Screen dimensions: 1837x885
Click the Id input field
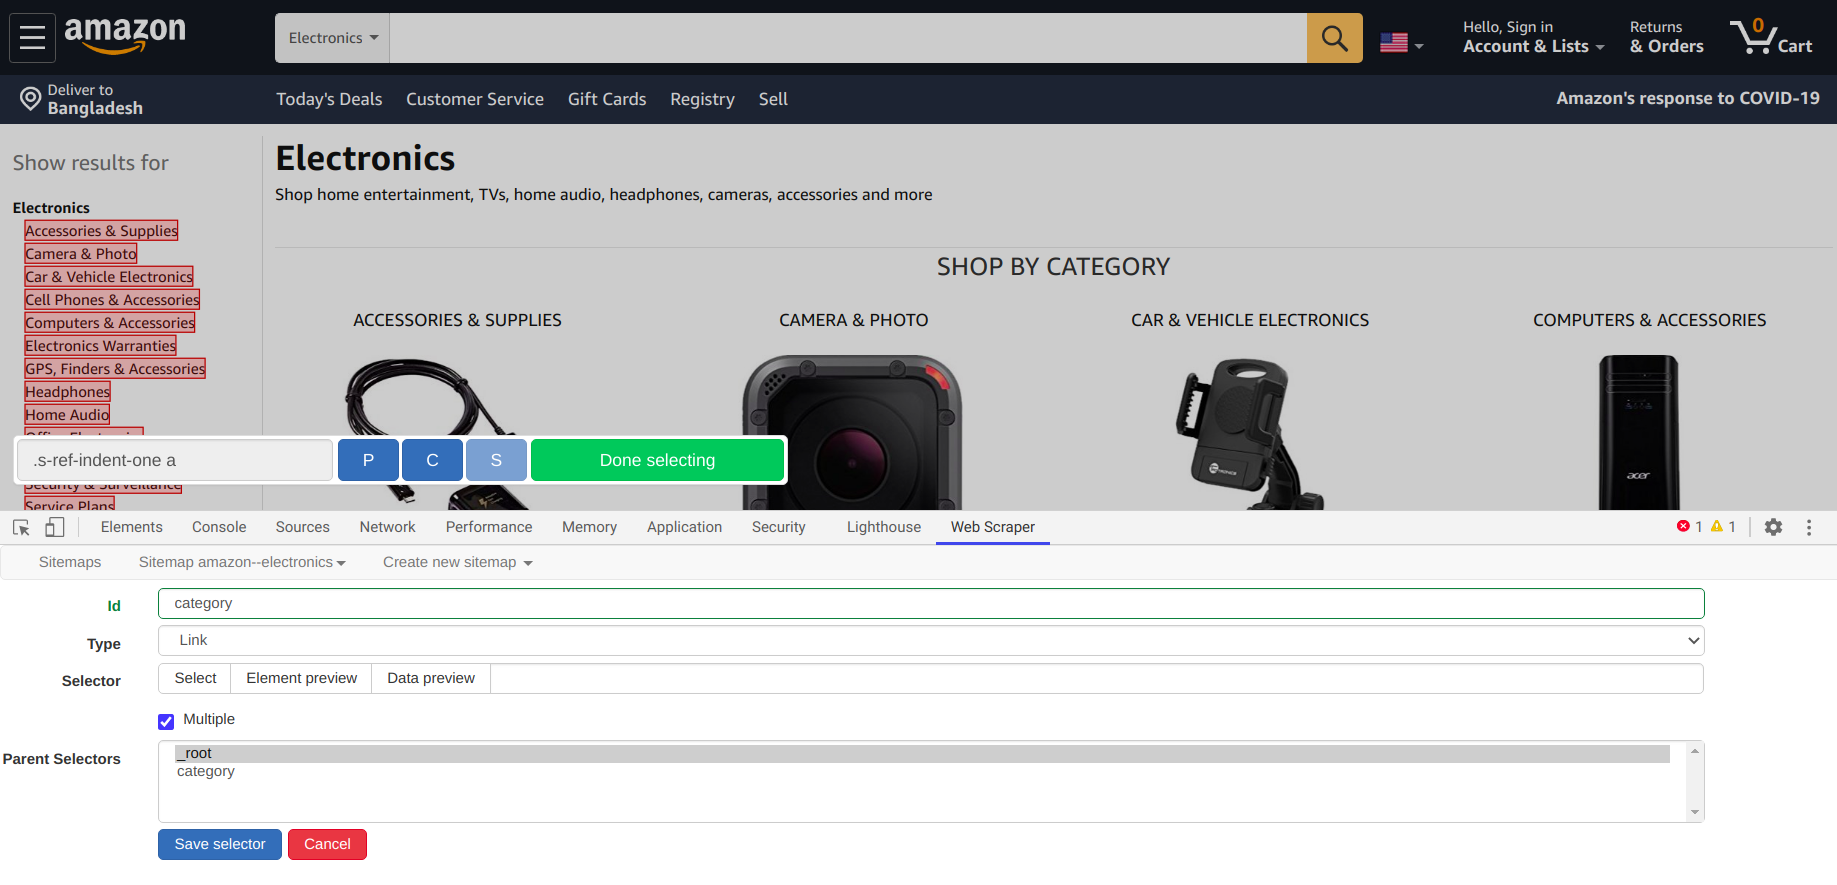click(931, 604)
